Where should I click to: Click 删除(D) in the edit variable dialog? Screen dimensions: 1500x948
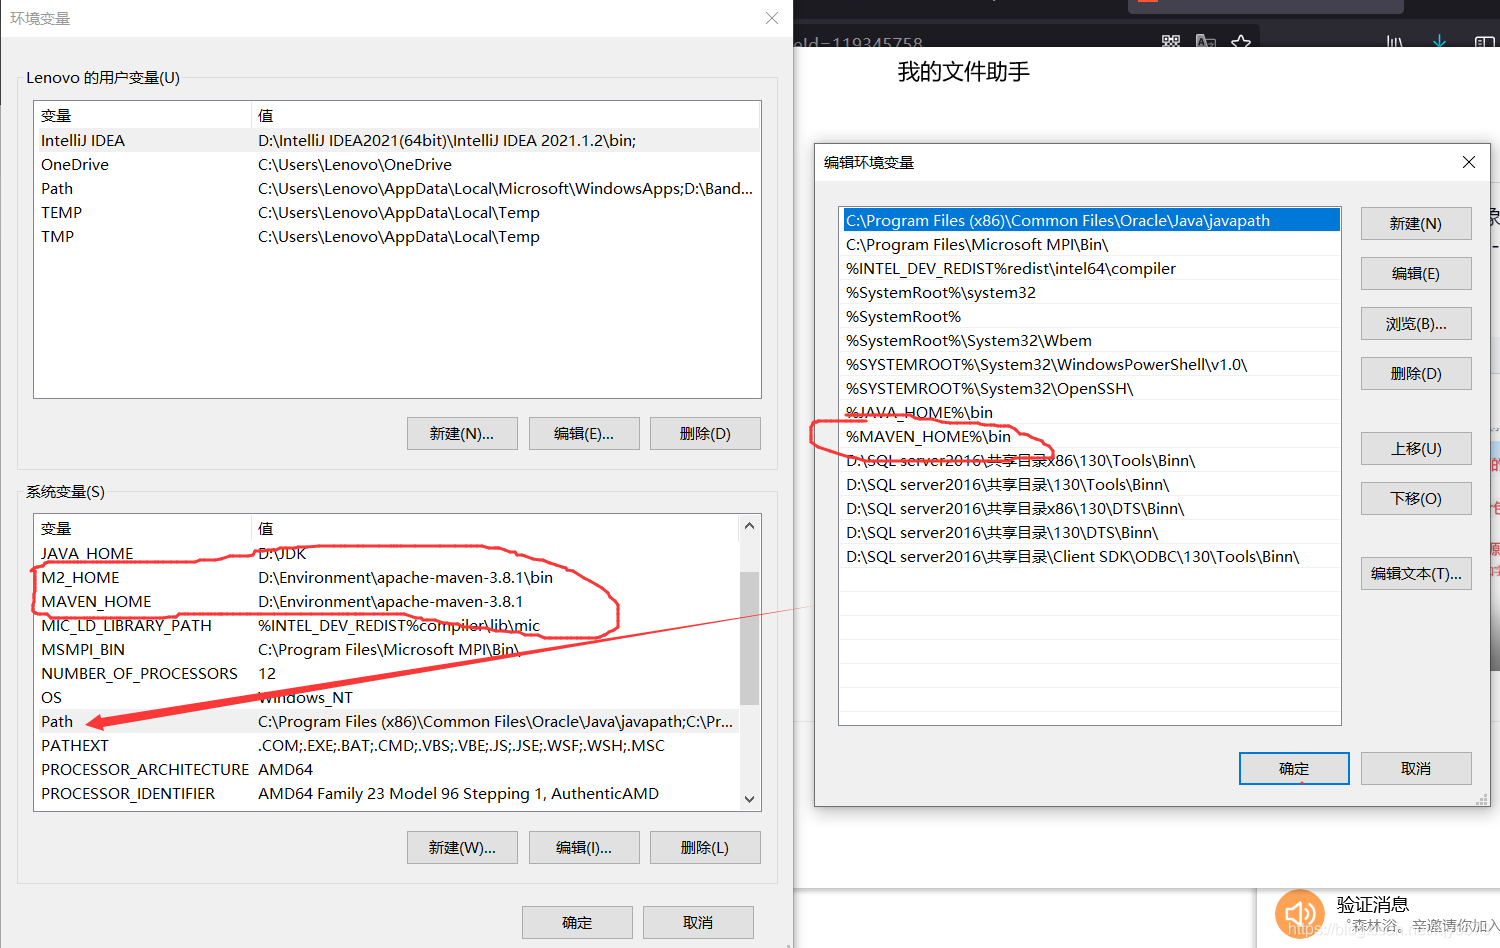[x=1416, y=373]
